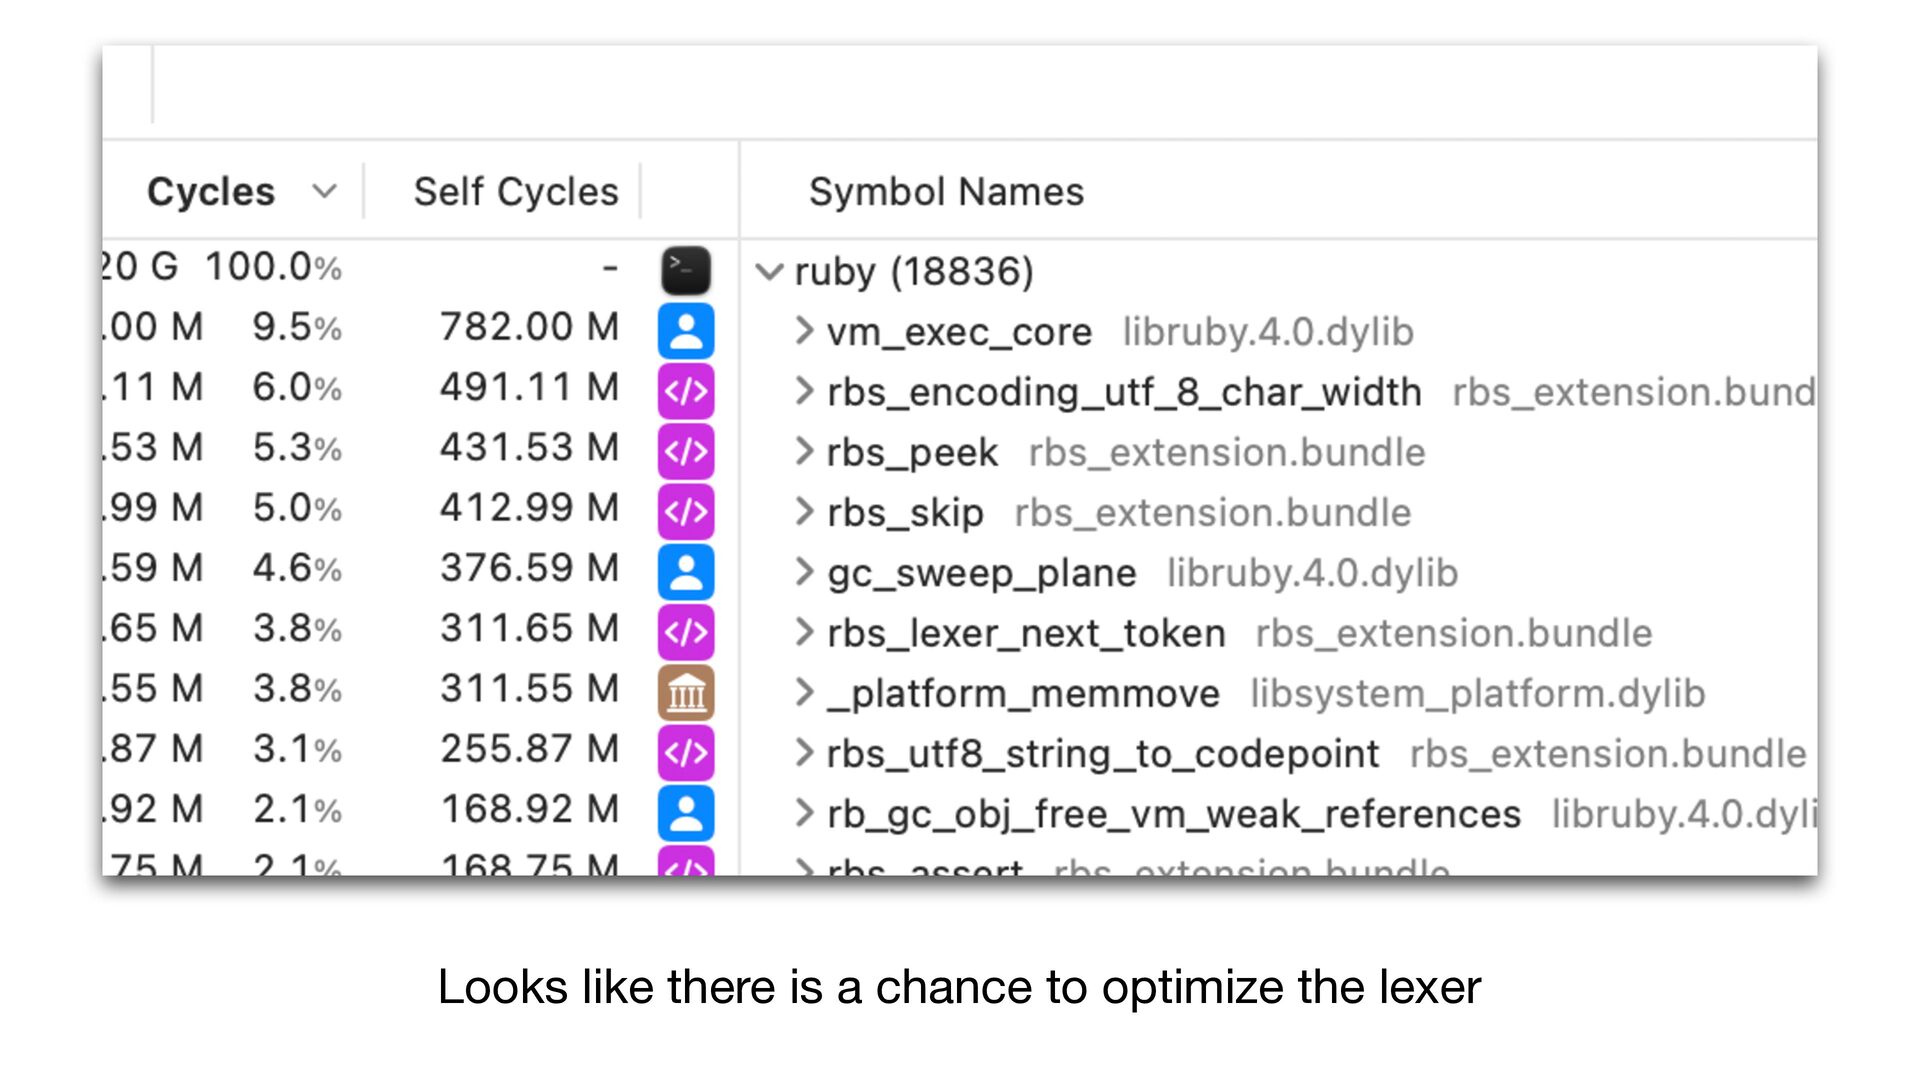This screenshot has height=1080, width=1920.
Task: Click the terminal icon beside ruby process
Action: click(x=686, y=270)
